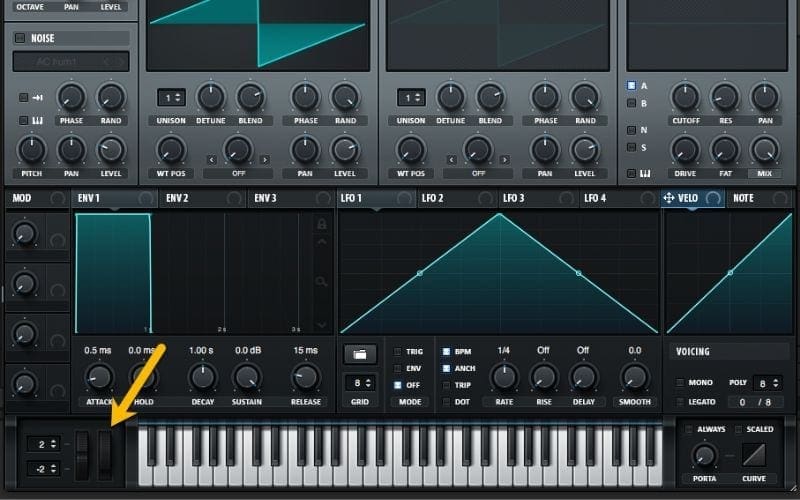Click the VELO move-arrows source icon

669,197
